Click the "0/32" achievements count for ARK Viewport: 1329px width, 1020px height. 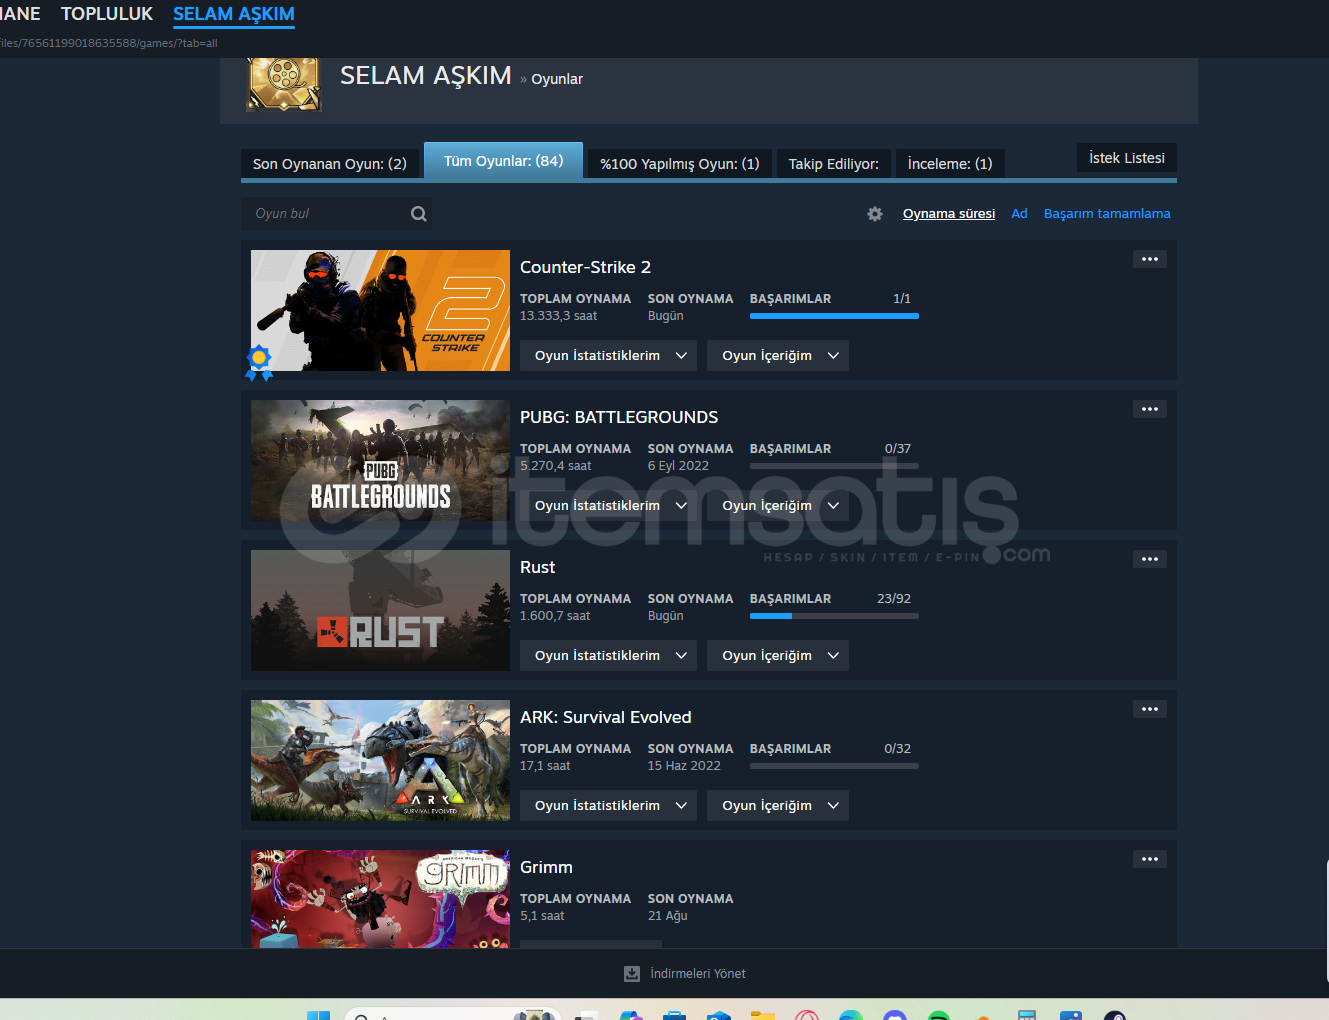pos(898,749)
